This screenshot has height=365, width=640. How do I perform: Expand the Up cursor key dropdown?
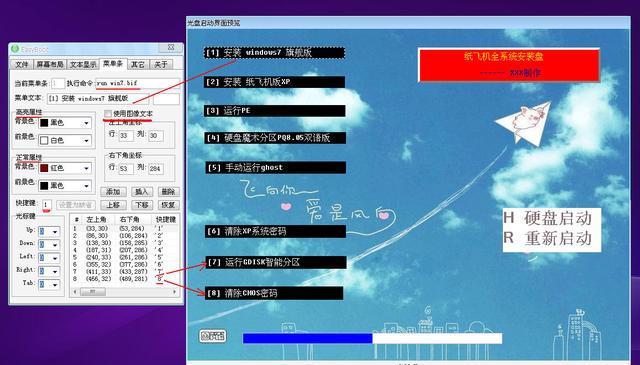[49, 231]
